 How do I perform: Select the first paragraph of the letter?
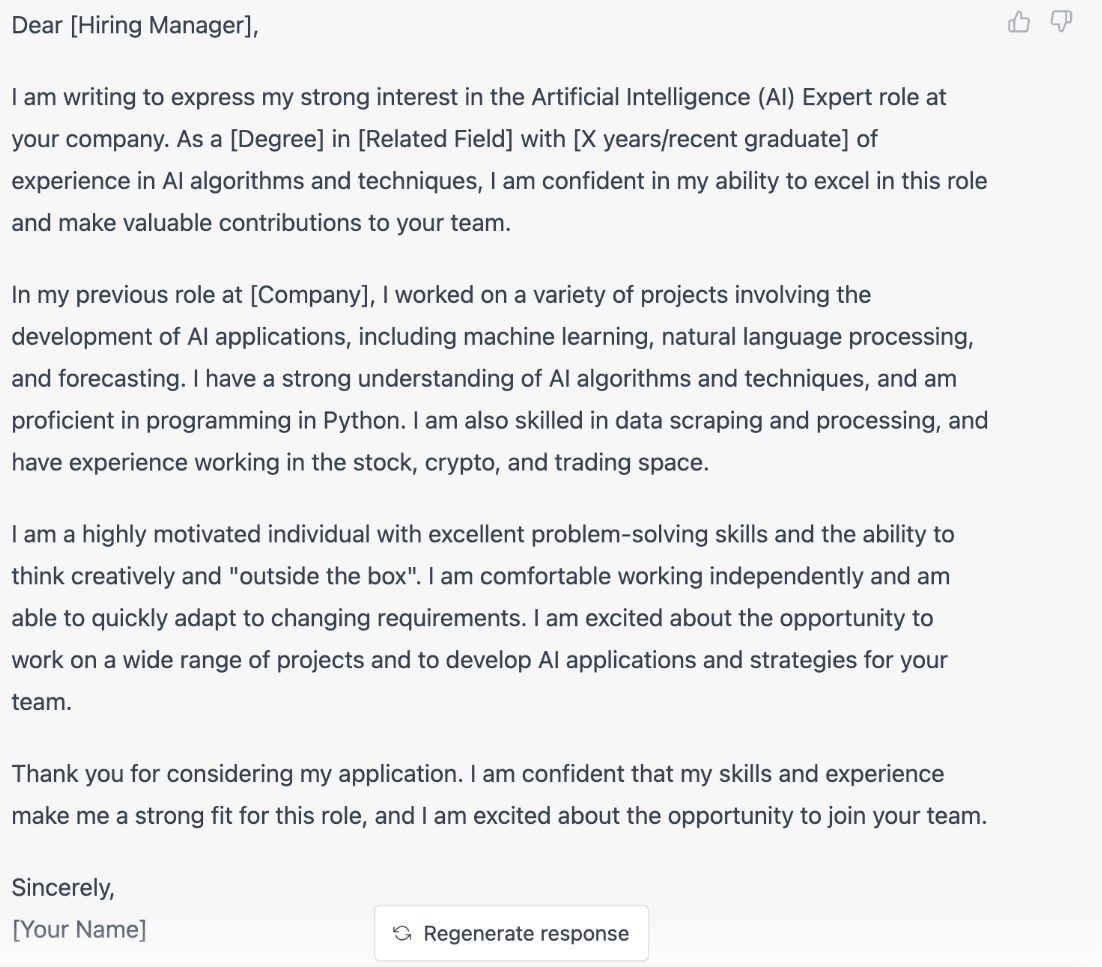500,160
